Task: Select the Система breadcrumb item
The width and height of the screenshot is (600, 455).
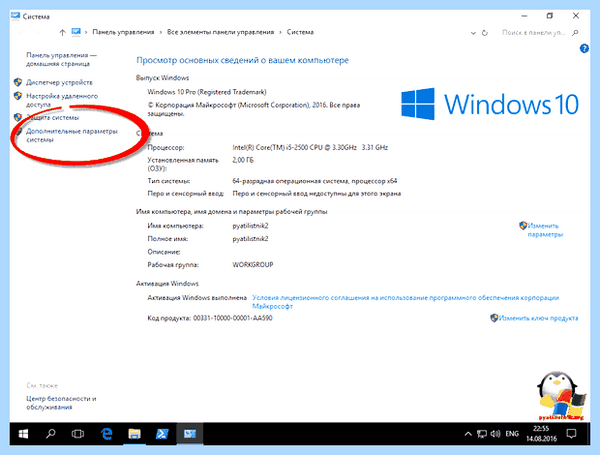Action: pos(300,32)
